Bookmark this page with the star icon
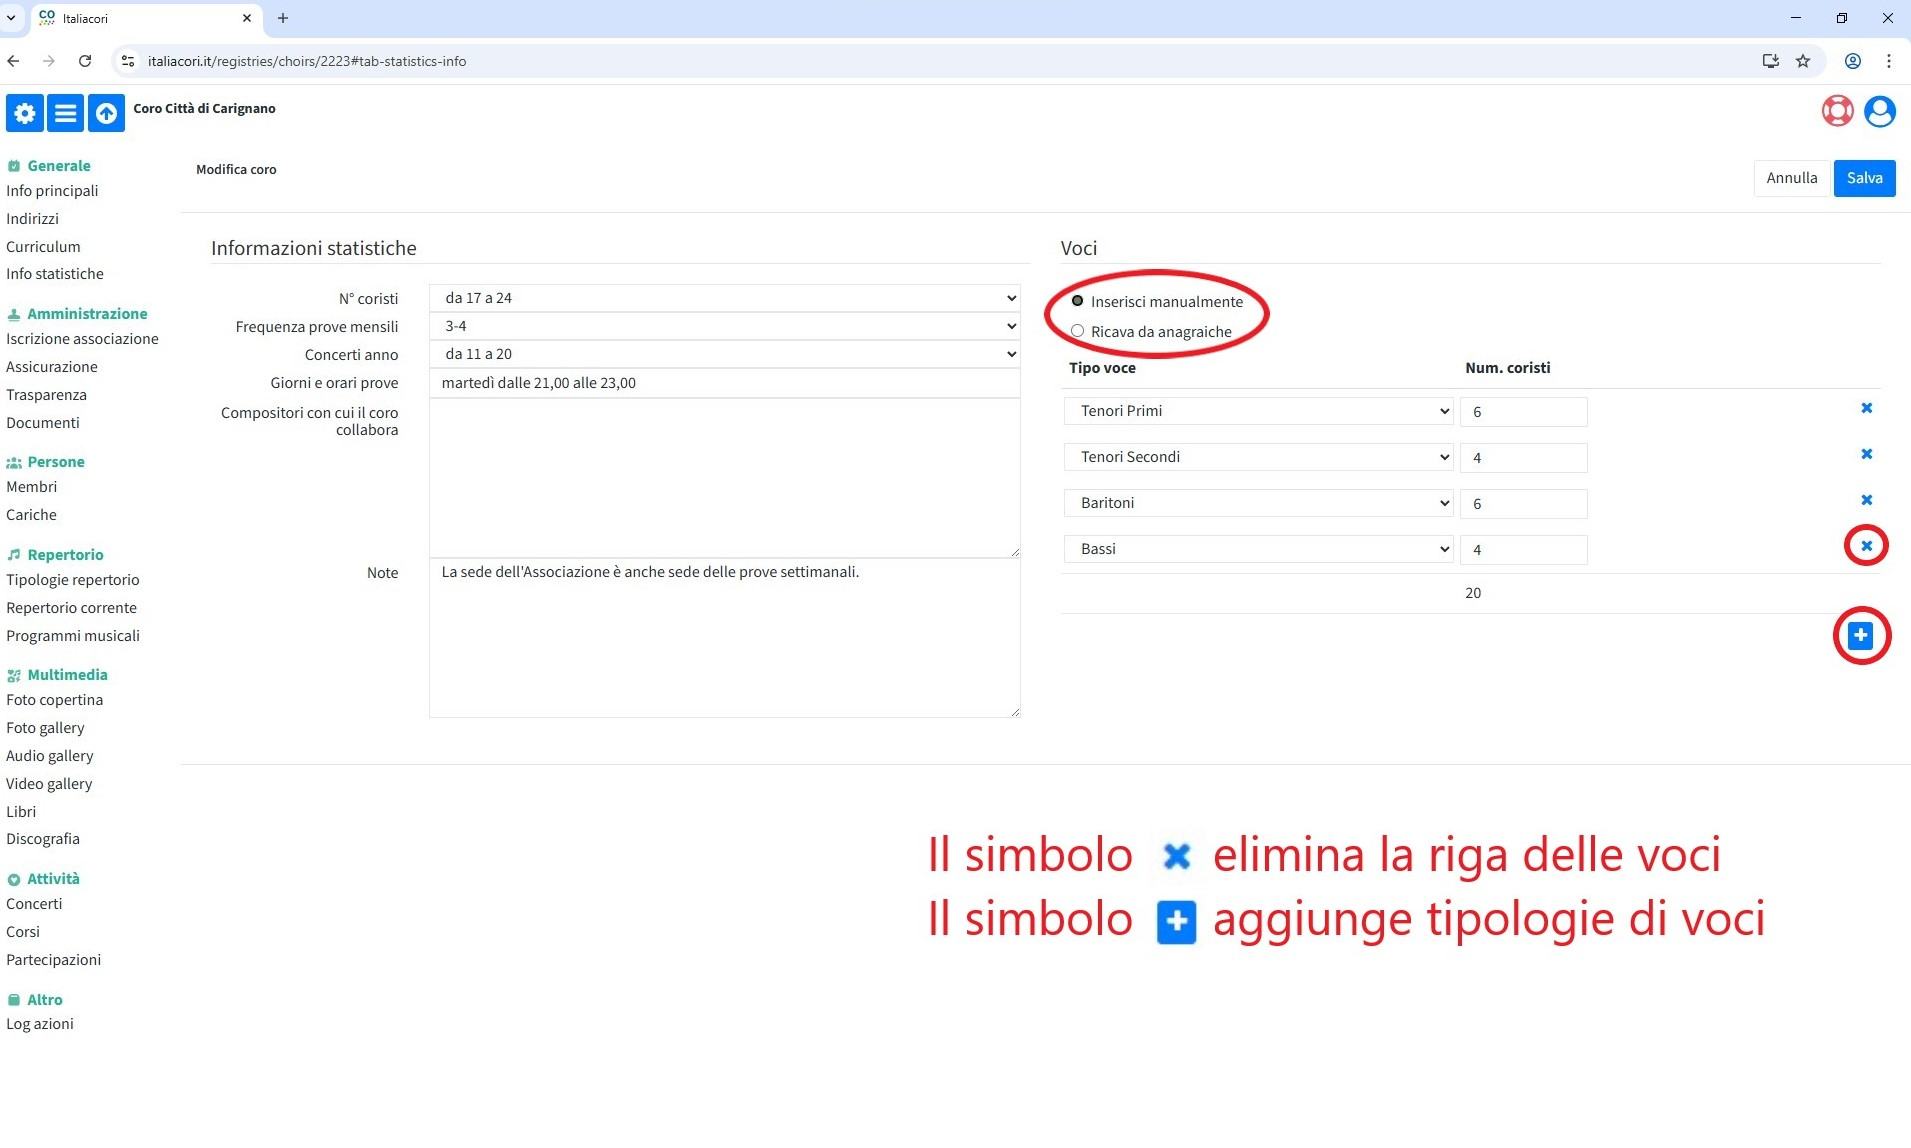 pos(1803,61)
